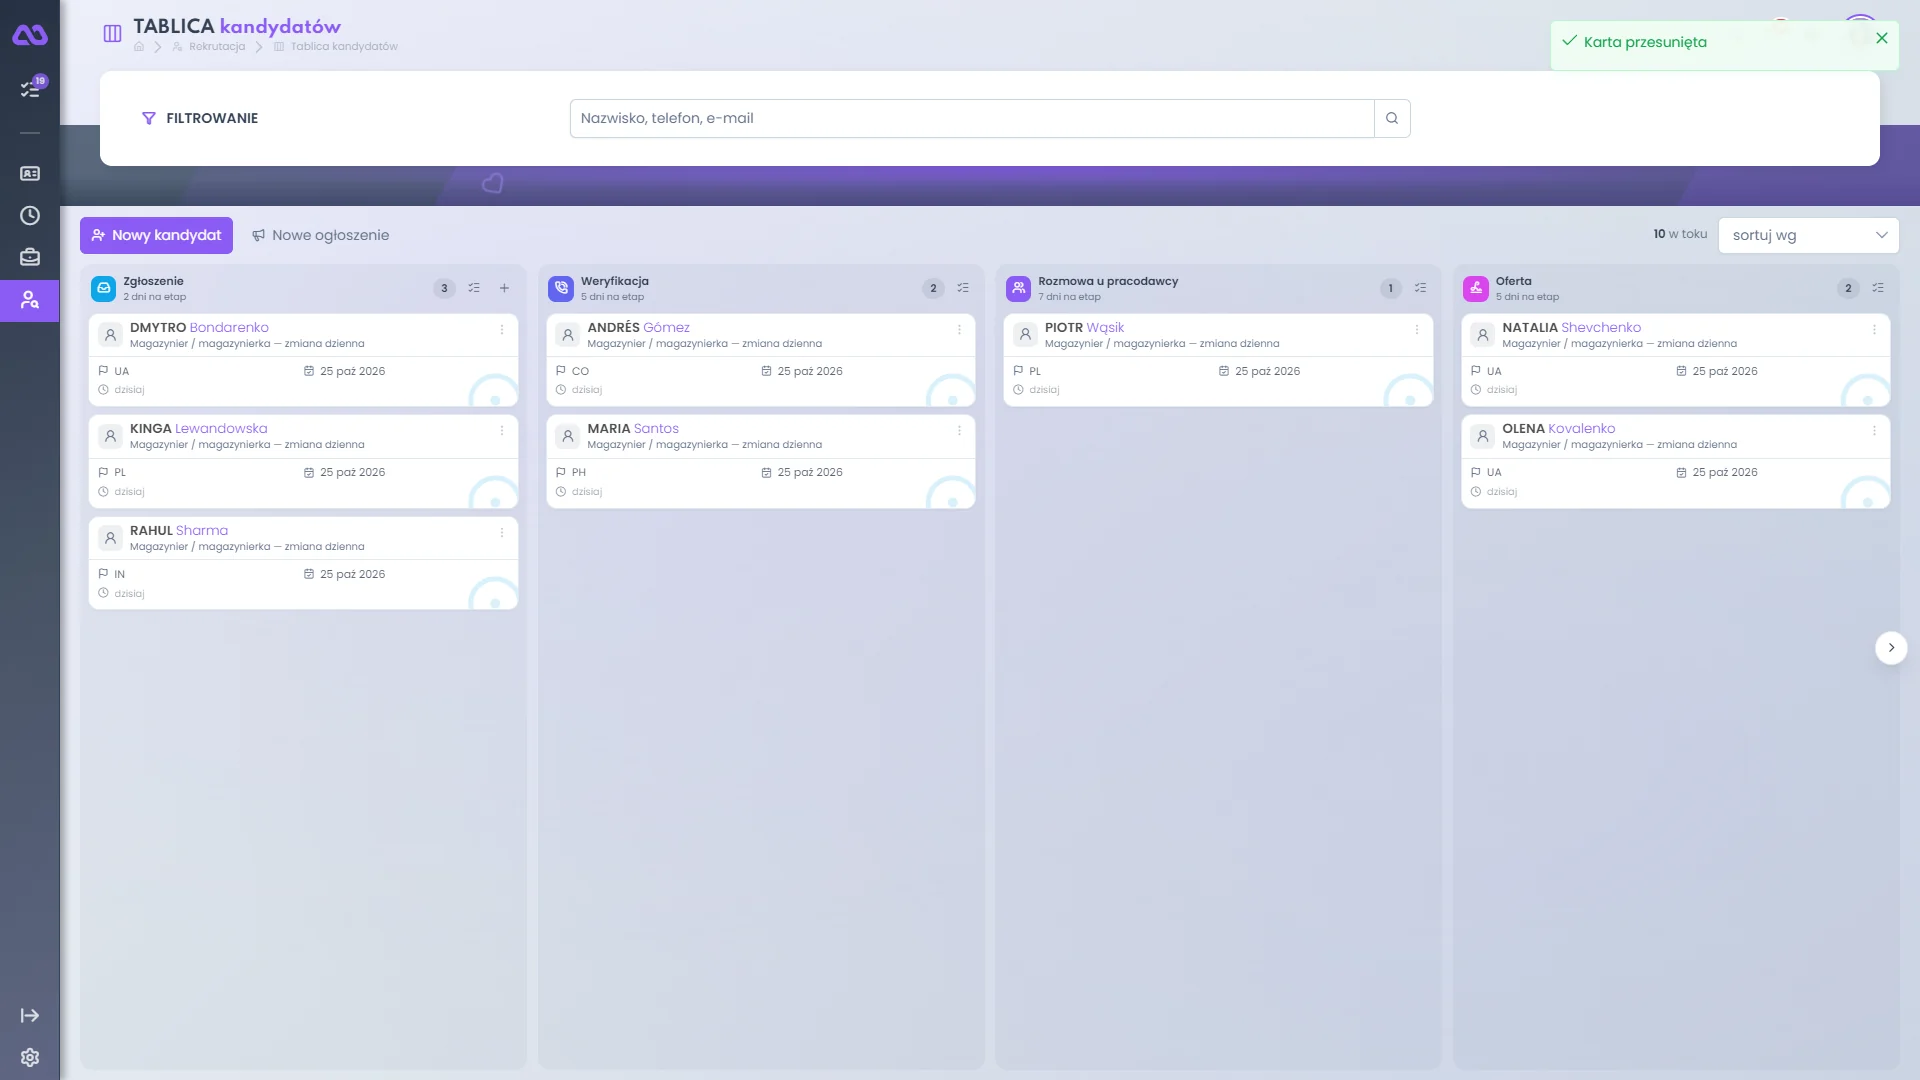The image size is (1920, 1080).
Task: Expand the FILTROWANIE filter panel
Action: 200,118
